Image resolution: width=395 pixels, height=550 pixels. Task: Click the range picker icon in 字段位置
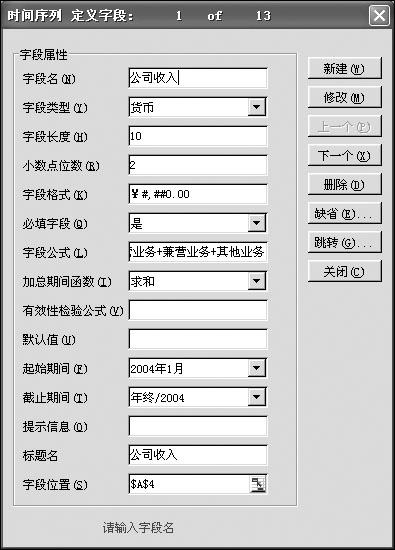[x=258, y=484]
